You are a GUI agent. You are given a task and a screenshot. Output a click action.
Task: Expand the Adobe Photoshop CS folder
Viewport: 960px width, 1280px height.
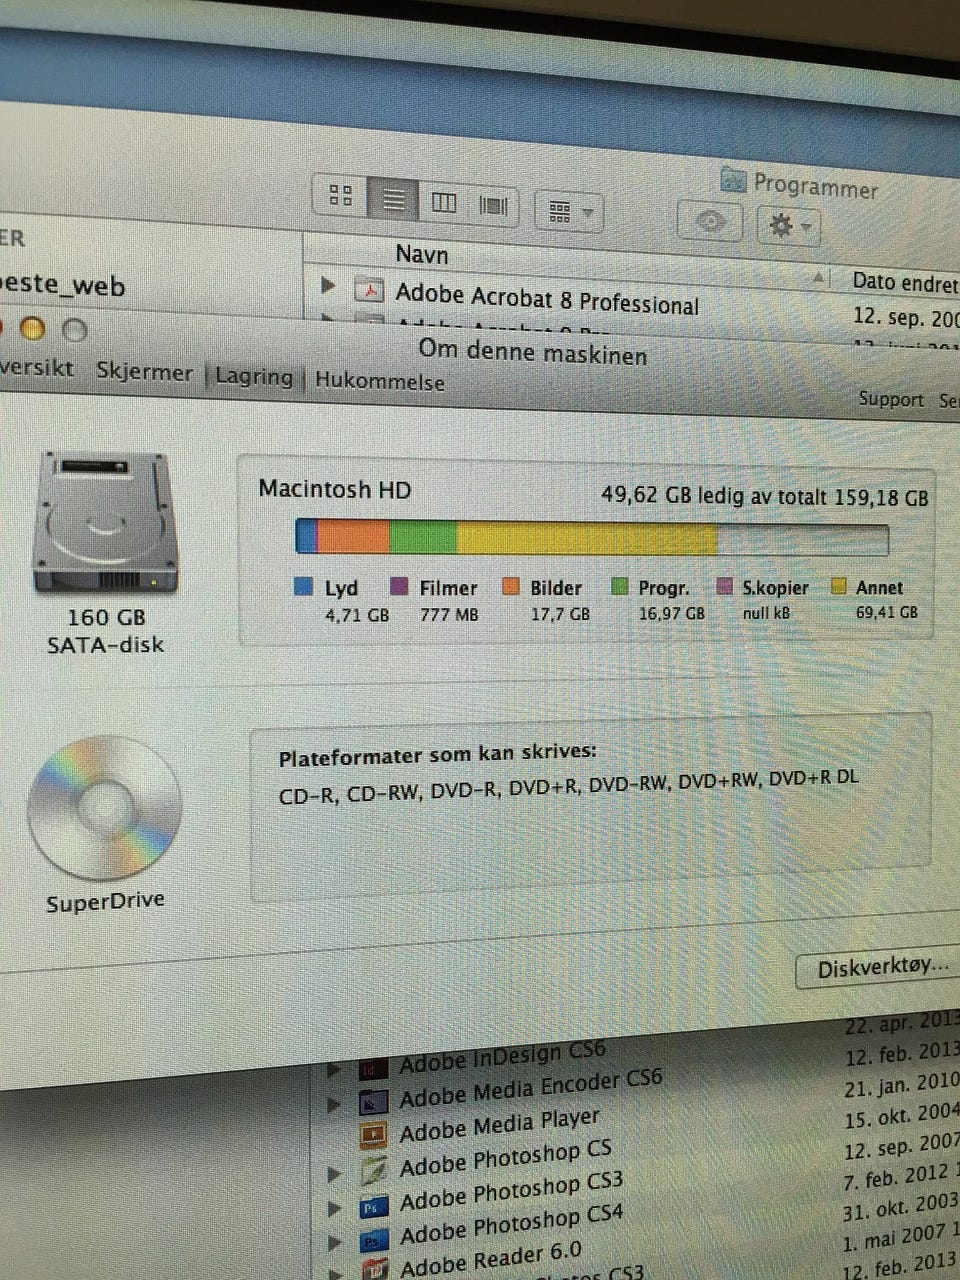tap(333, 1174)
